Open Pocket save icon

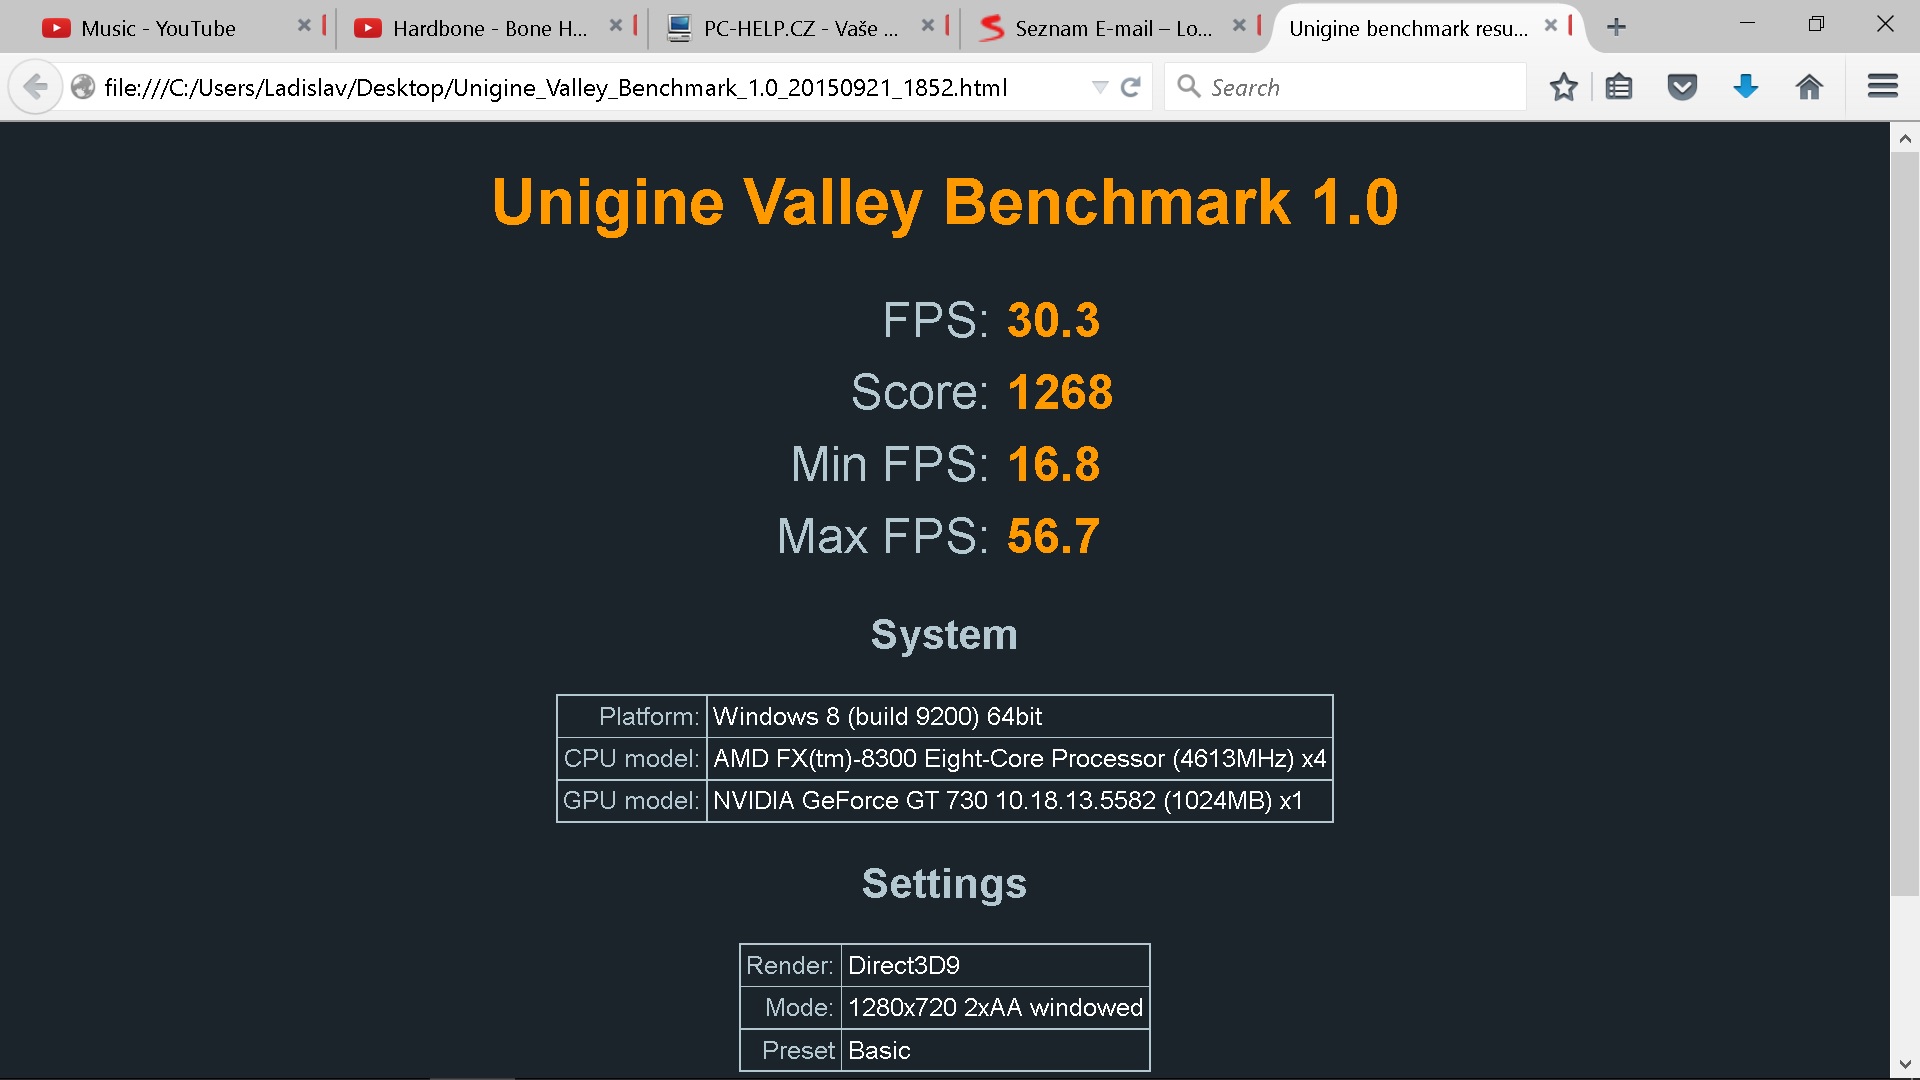1682,87
